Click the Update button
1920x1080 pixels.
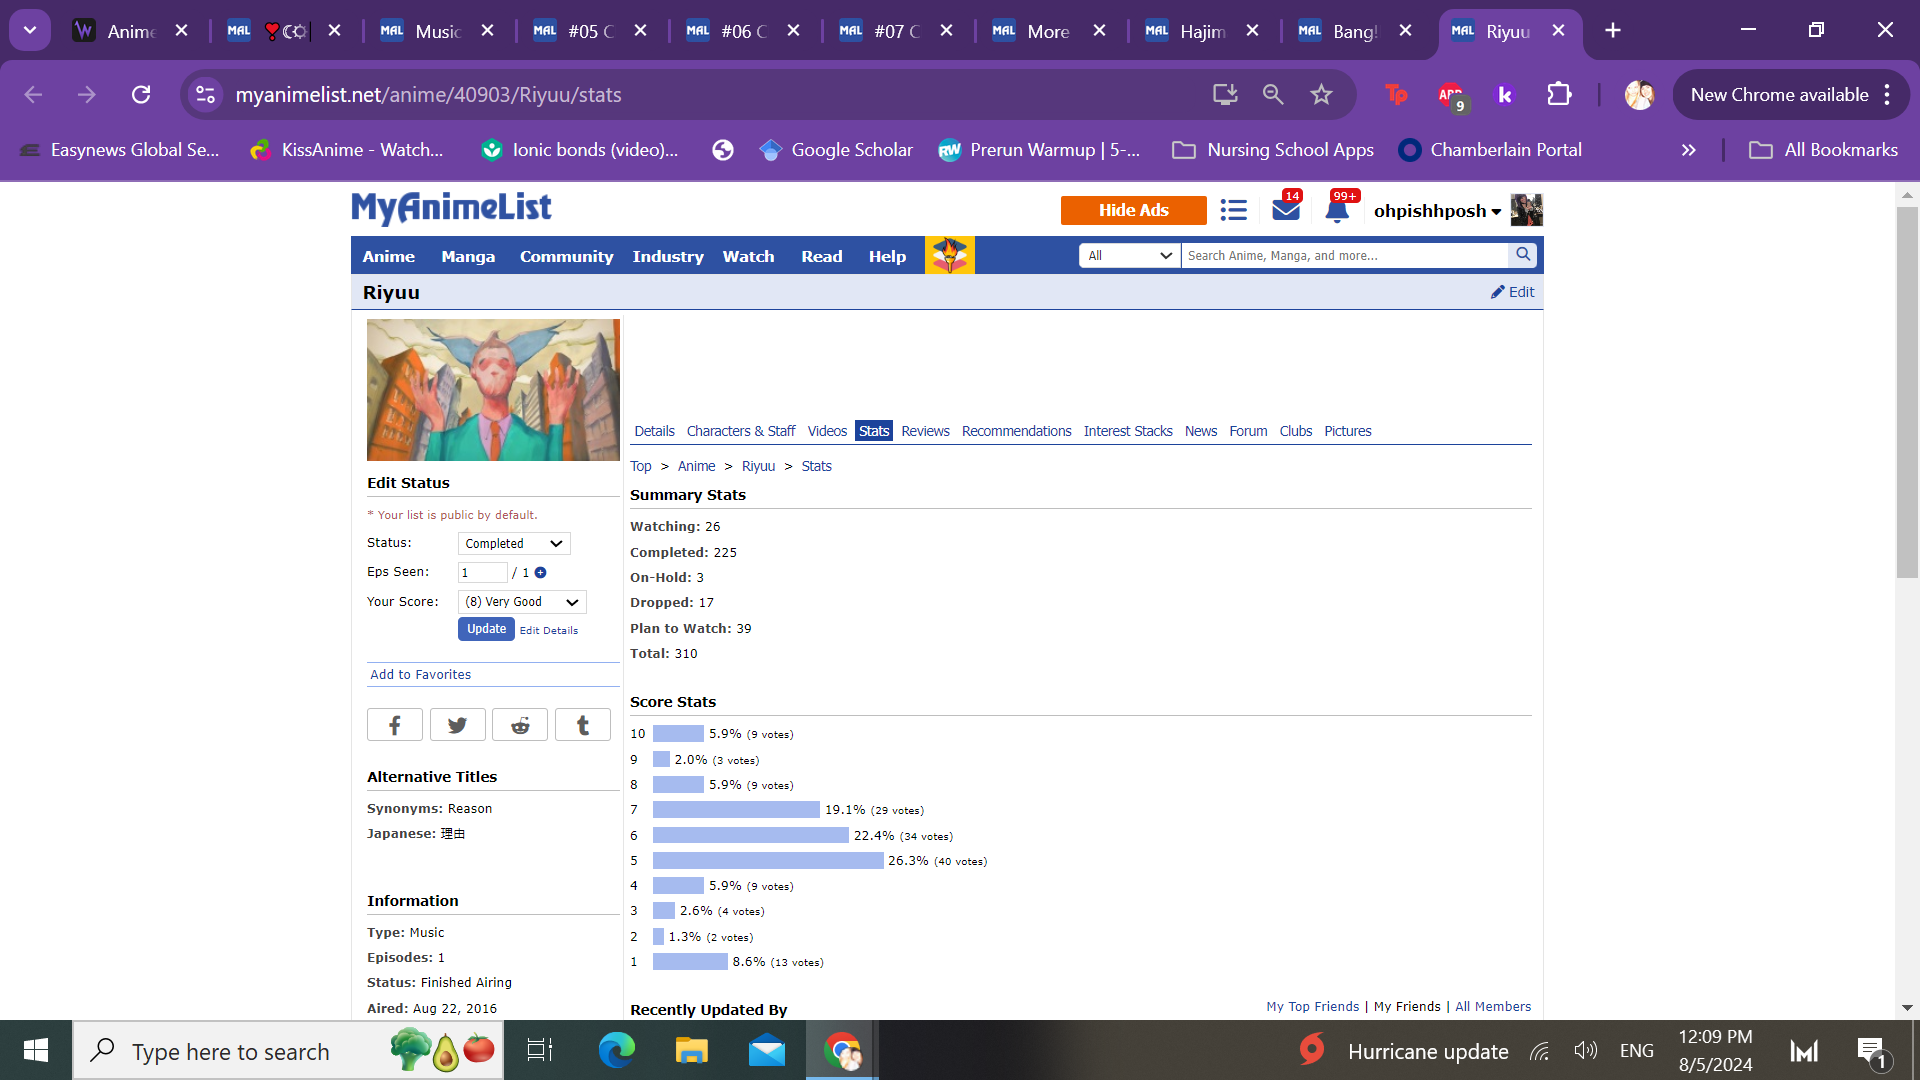click(x=486, y=629)
